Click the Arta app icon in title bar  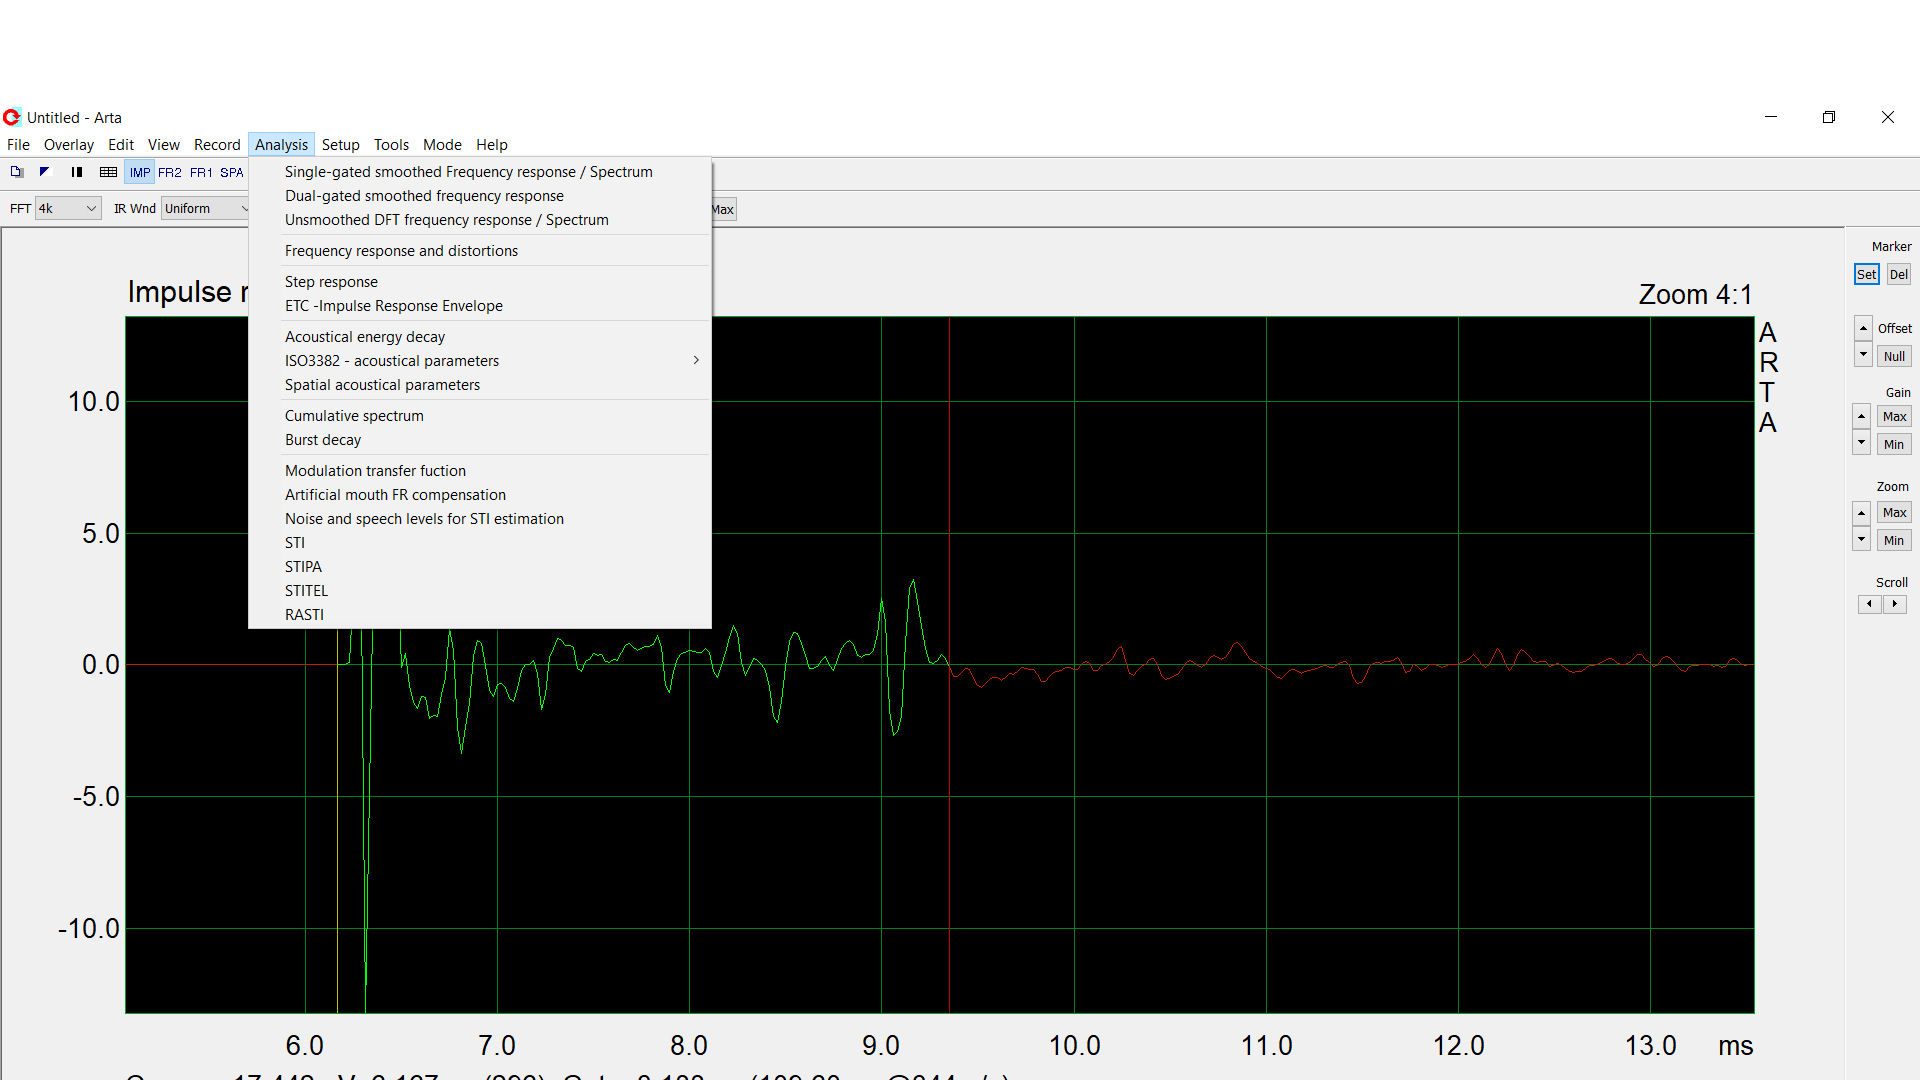[12, 117]
